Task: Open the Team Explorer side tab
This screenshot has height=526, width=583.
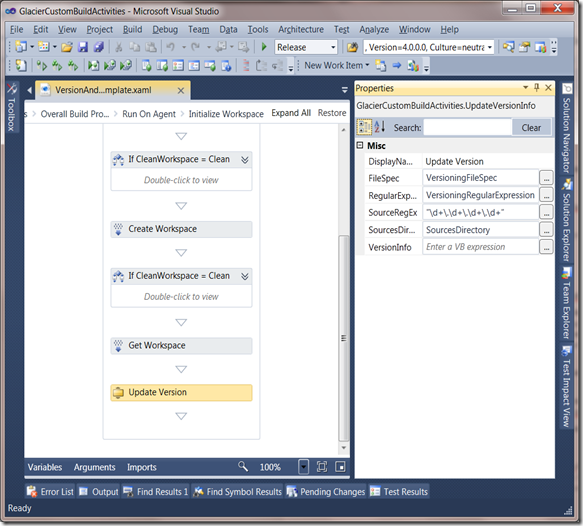Action: 567,303
